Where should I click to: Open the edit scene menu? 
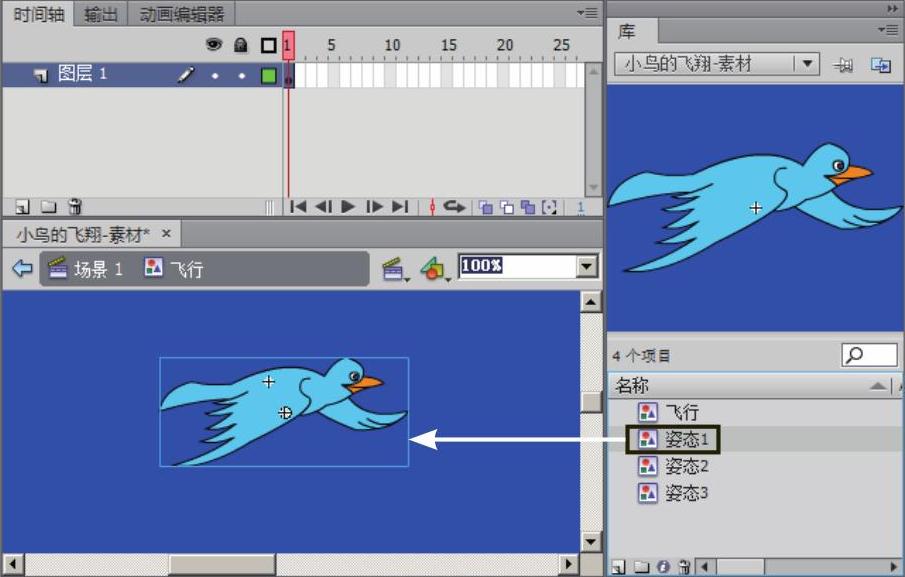[x=395, y=269]
